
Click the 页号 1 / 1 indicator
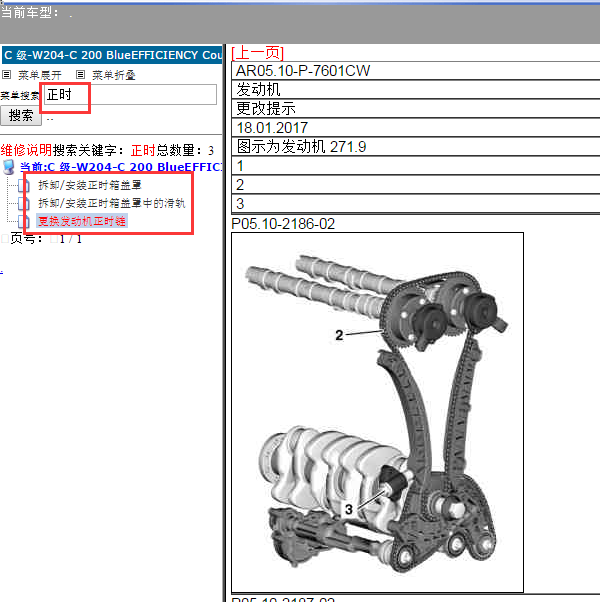click(x=45, y=239)
